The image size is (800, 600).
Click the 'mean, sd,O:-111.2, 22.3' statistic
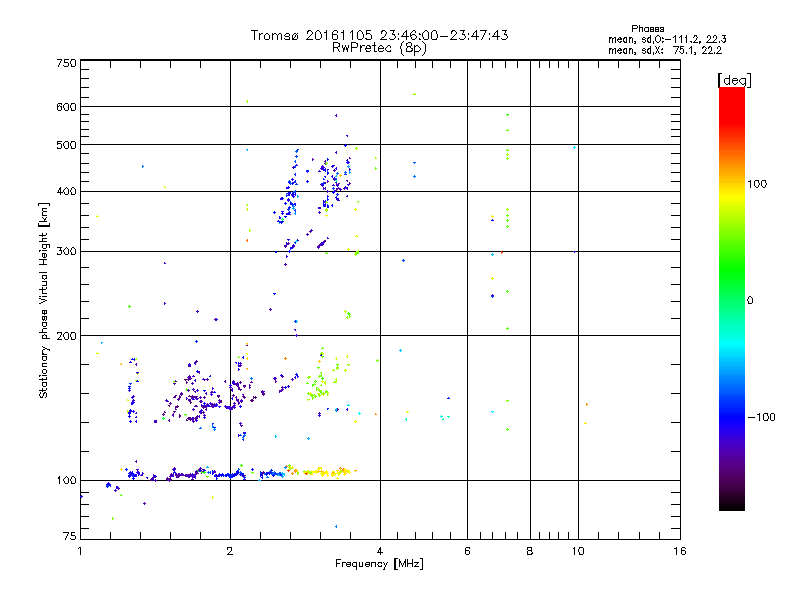pyautogui.click(x=667, y=40)
